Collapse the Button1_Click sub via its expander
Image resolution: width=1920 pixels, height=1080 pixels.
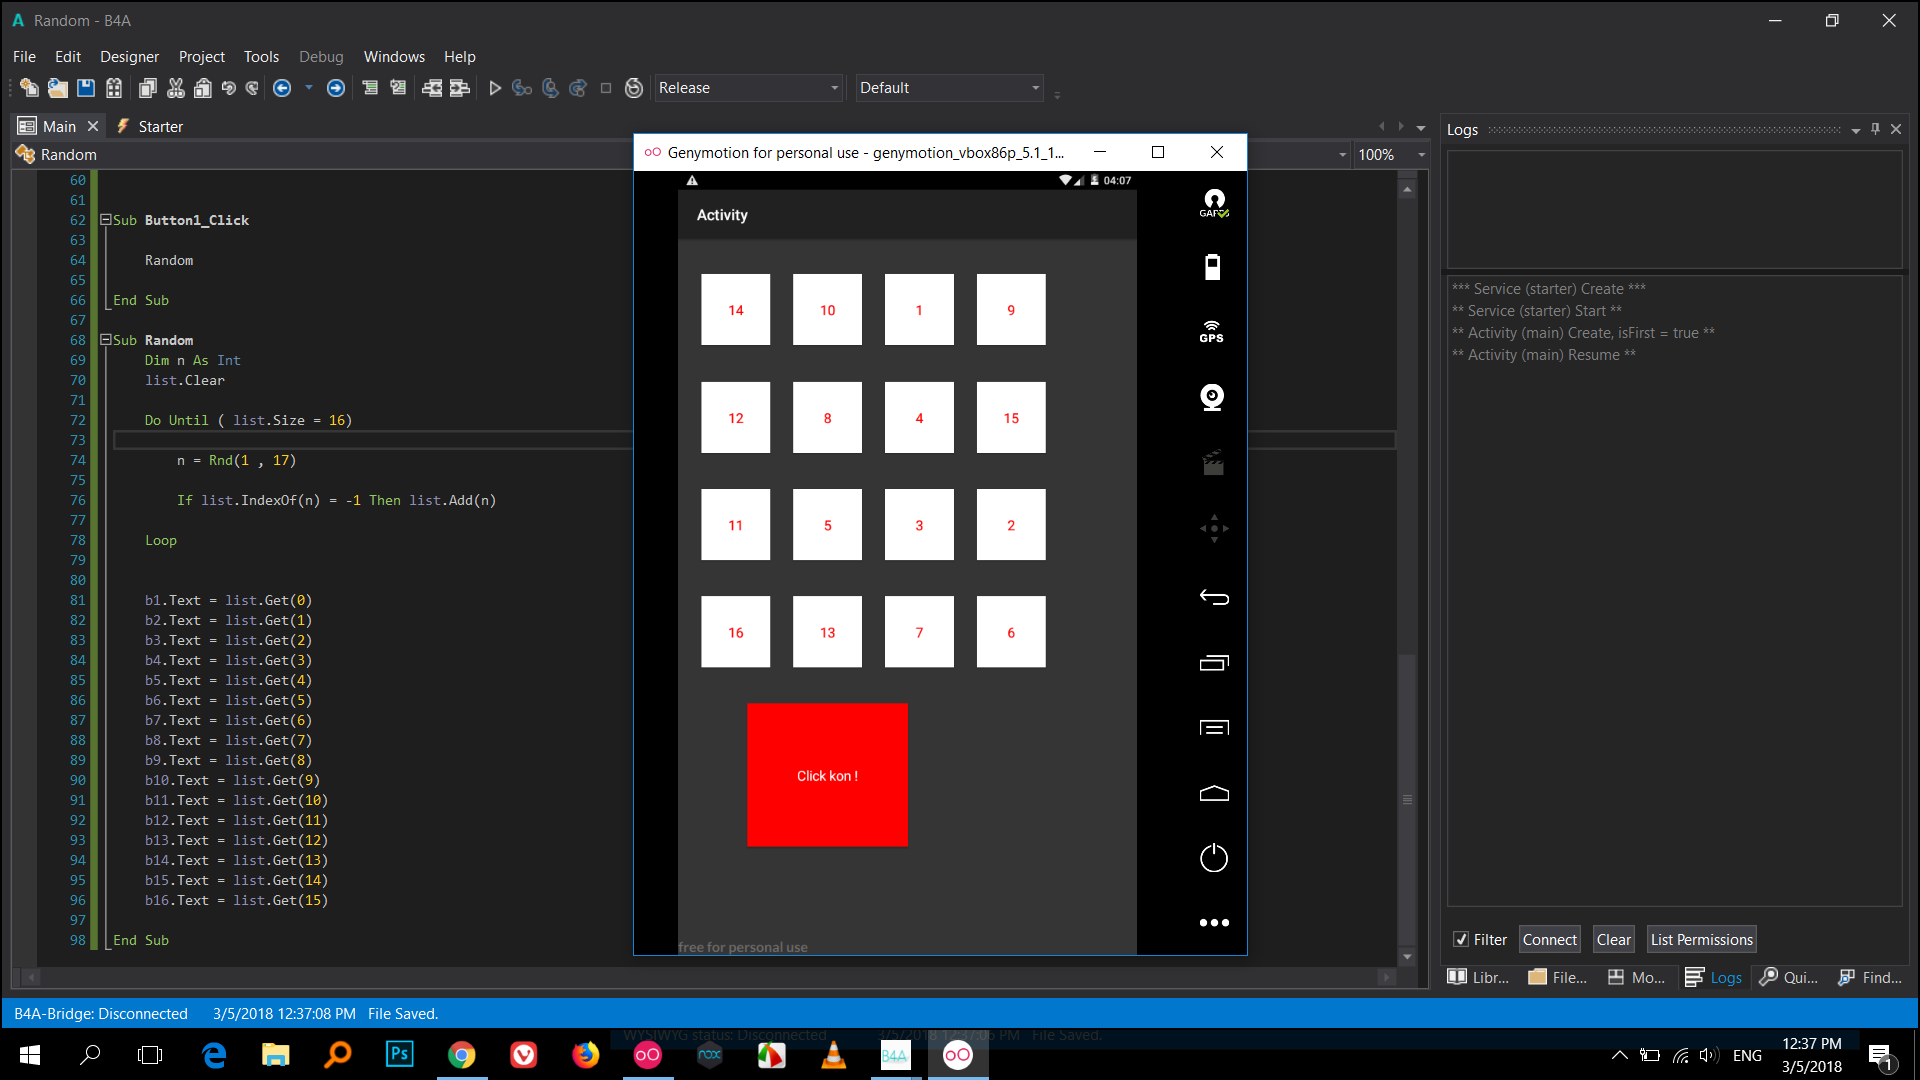click(x=105, y=219)
